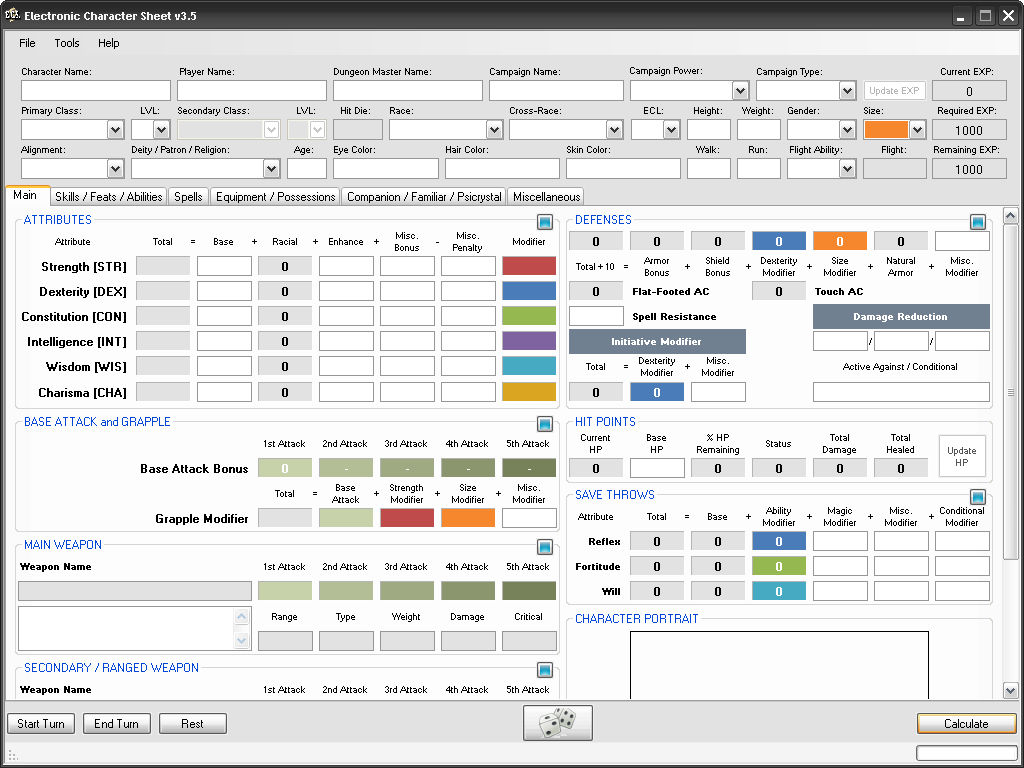Click the Active Against / Conditional field
This screenshot has height=768, width=1024.
901,392
